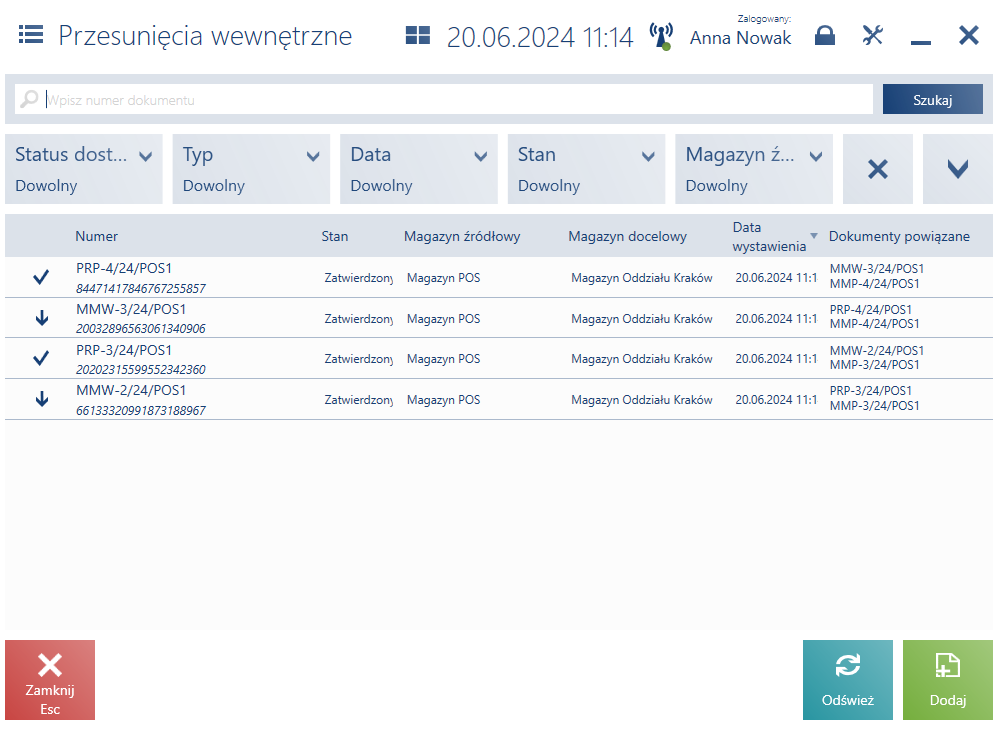Select document MMW-2/24/POS1 in Numer column

coord(131,390)
